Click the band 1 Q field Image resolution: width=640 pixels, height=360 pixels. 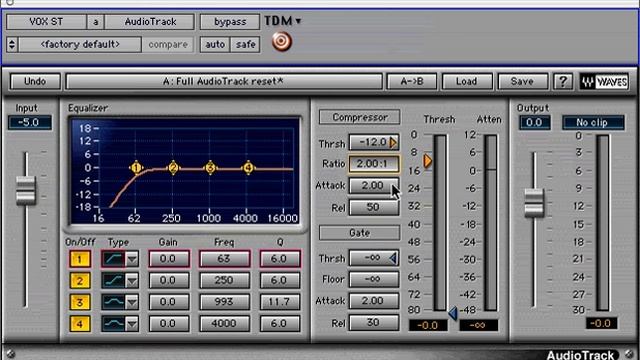280,259
